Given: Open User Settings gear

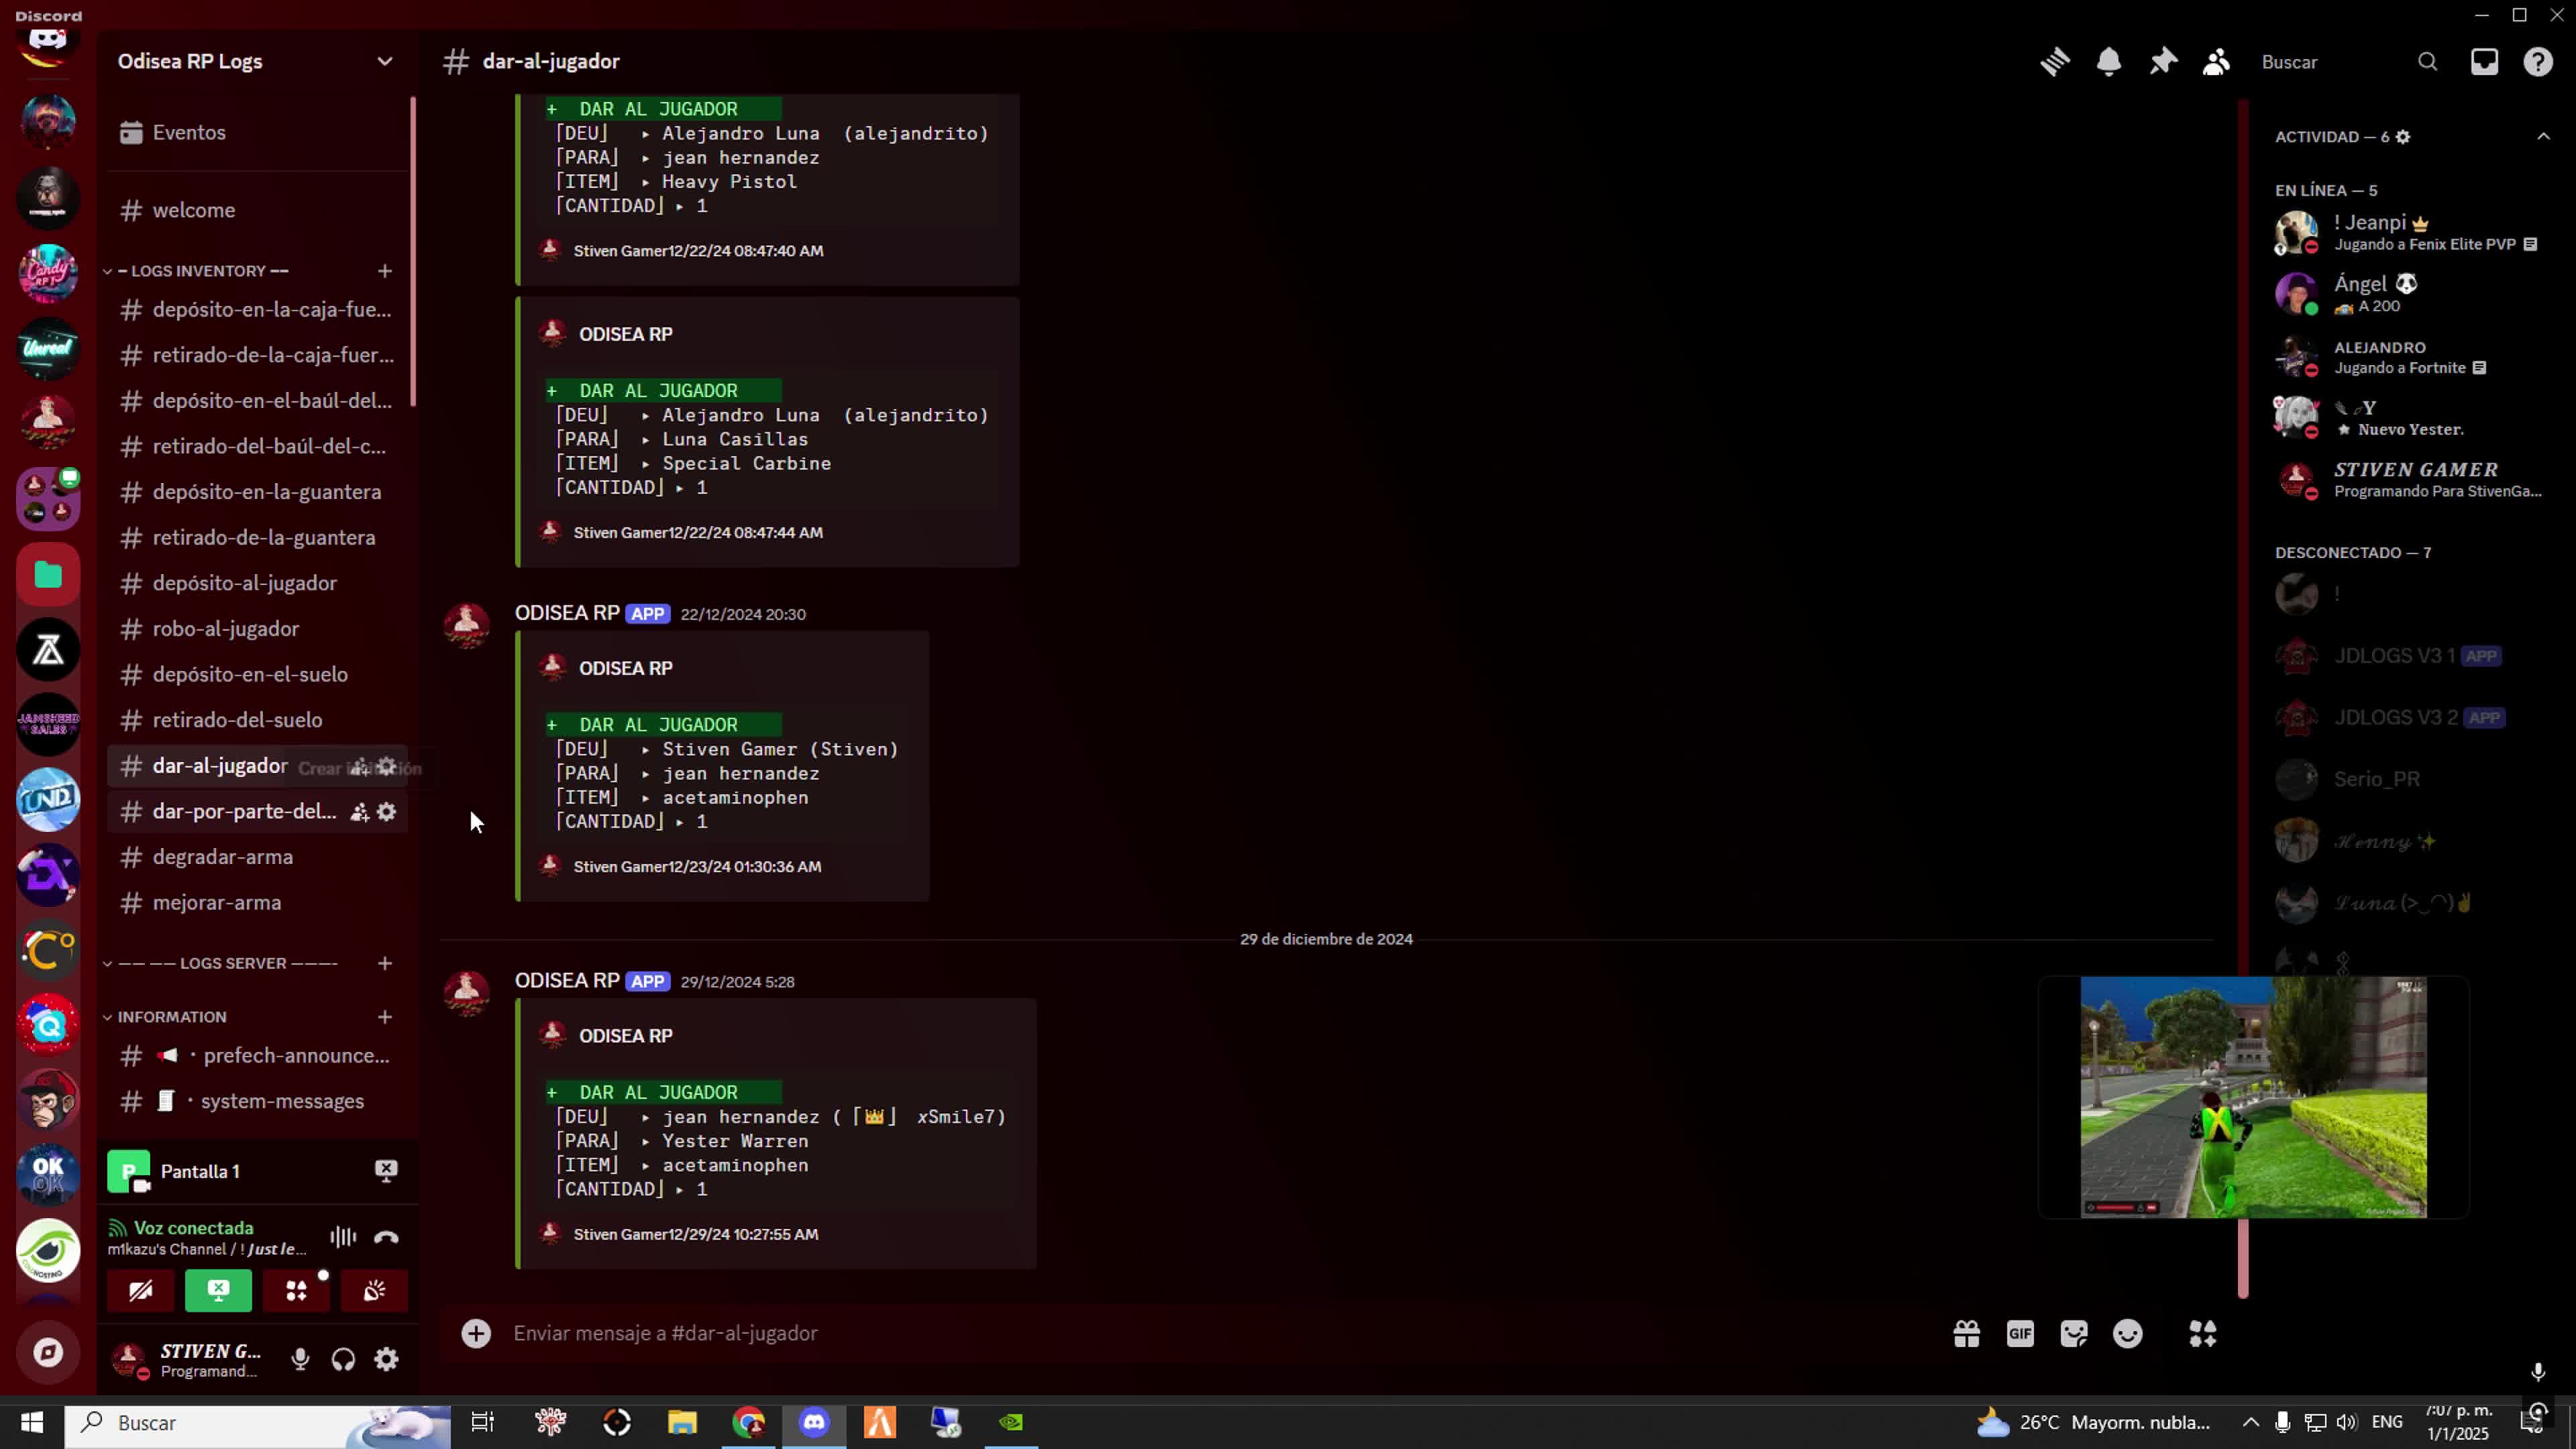Looking at the screenshot, I should coord(386,1359).
